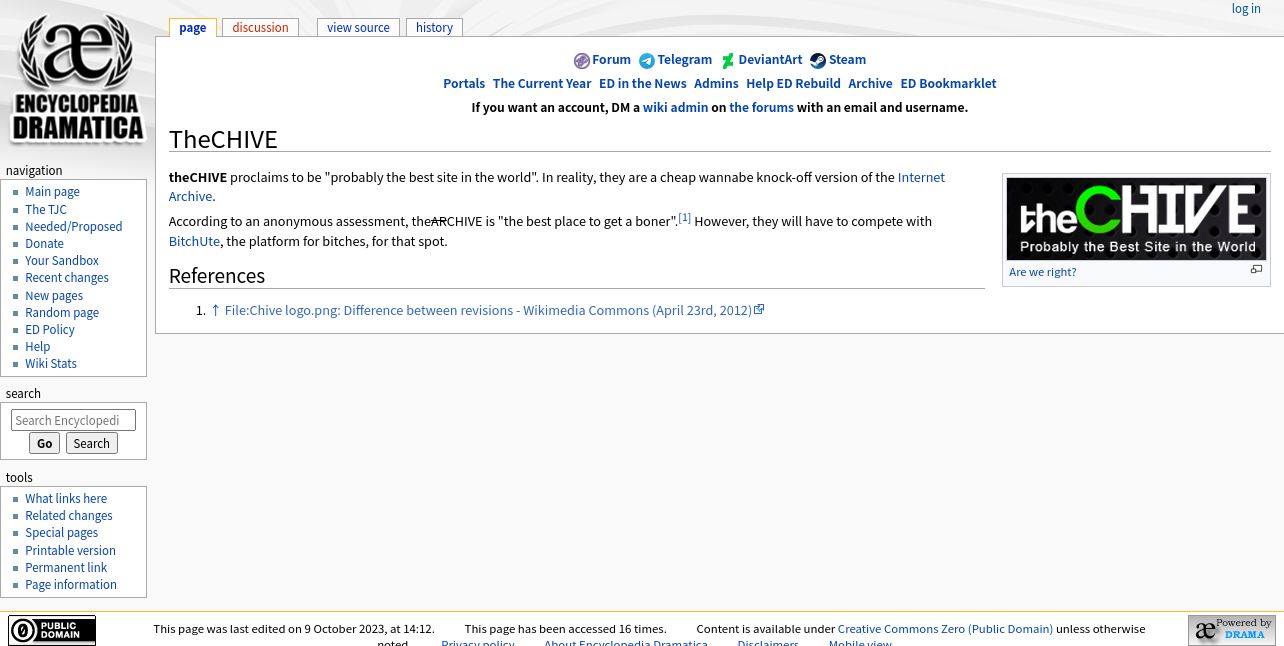Click the Search button
The image size is (1284, 646).
click(x=91, y=444)
